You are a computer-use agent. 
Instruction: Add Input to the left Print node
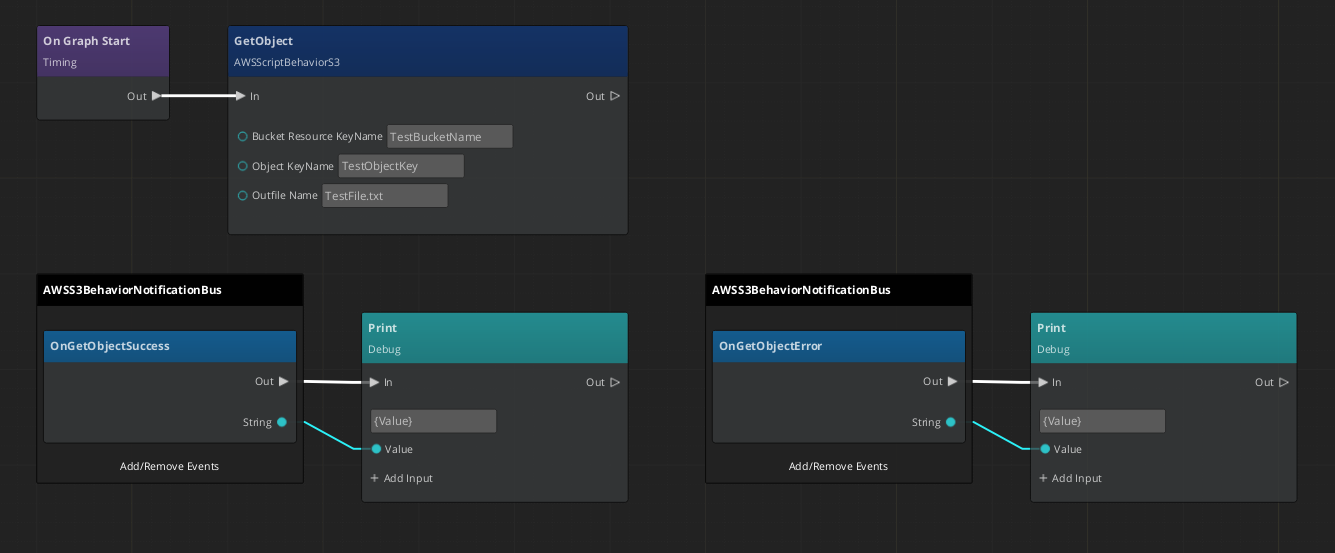(x=402, y=478)
